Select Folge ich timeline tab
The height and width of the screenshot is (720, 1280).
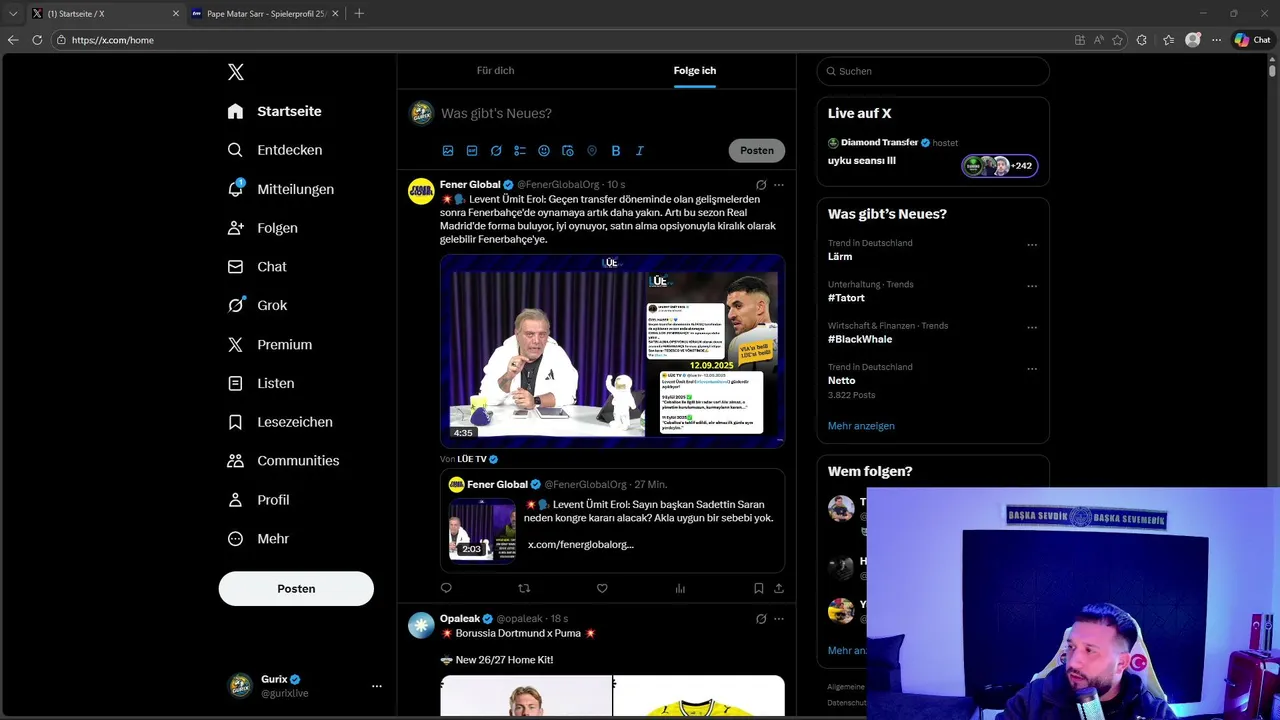pos(695,71)
